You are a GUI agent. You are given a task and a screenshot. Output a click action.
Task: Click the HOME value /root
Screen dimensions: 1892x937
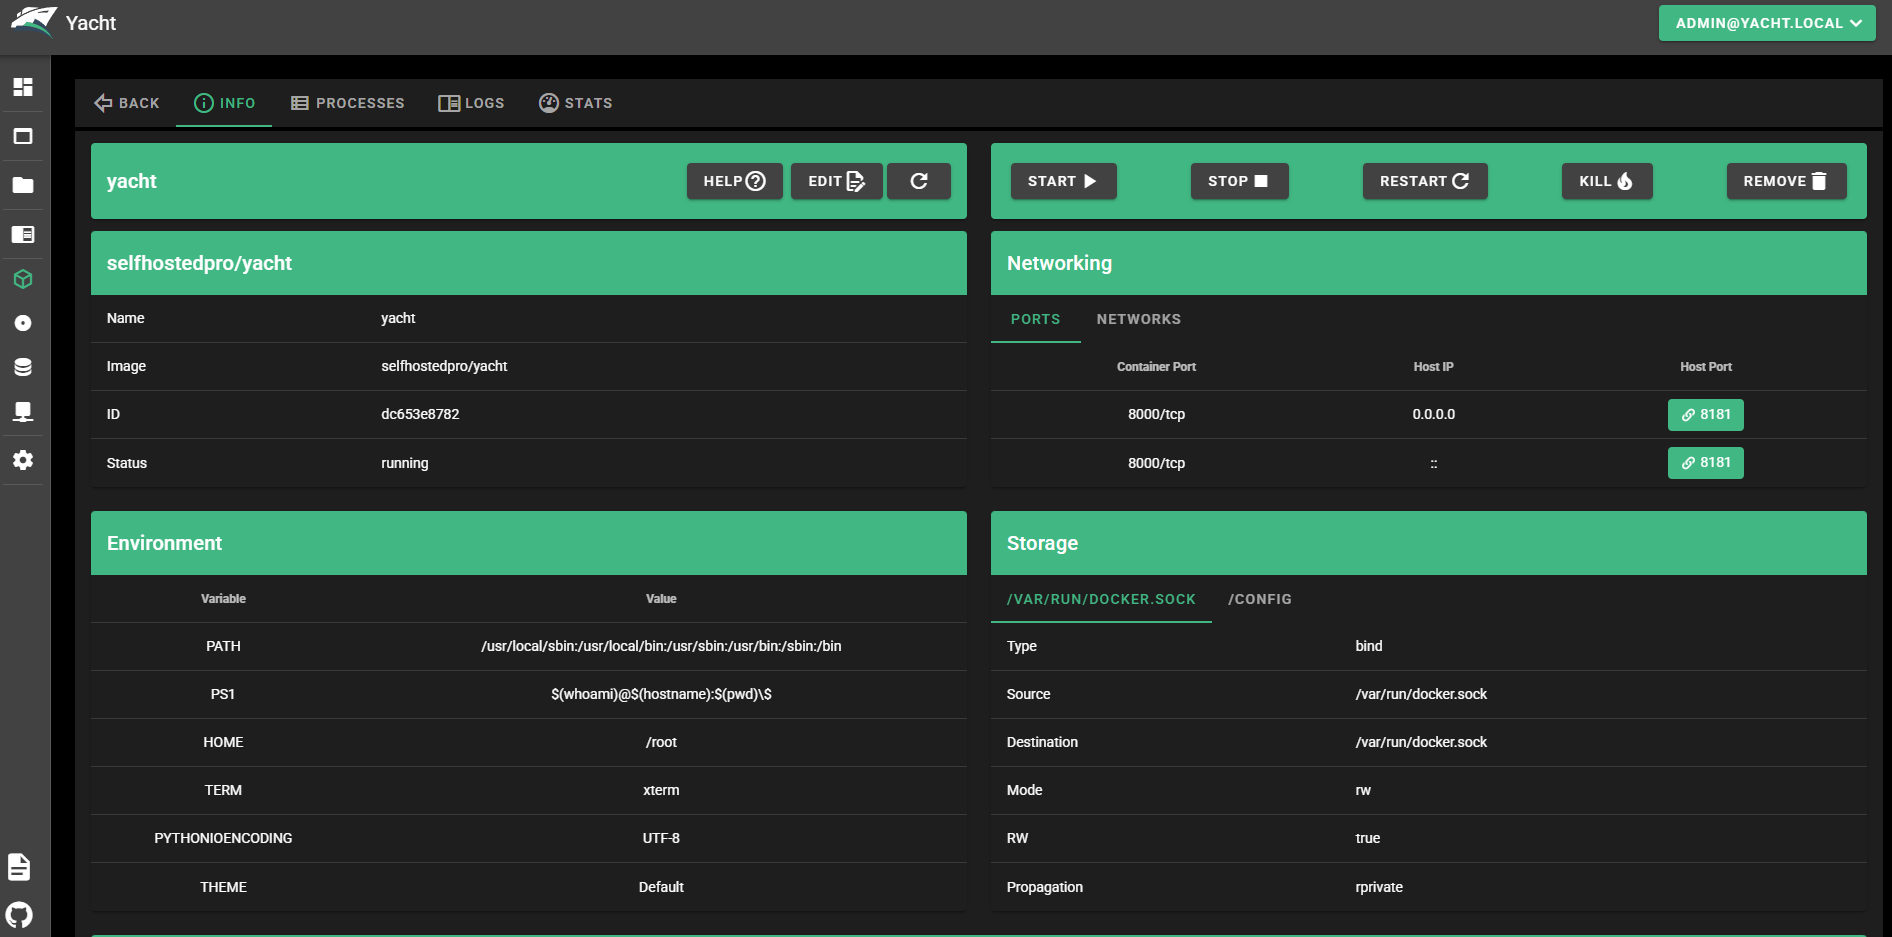[x=661, y=742]
